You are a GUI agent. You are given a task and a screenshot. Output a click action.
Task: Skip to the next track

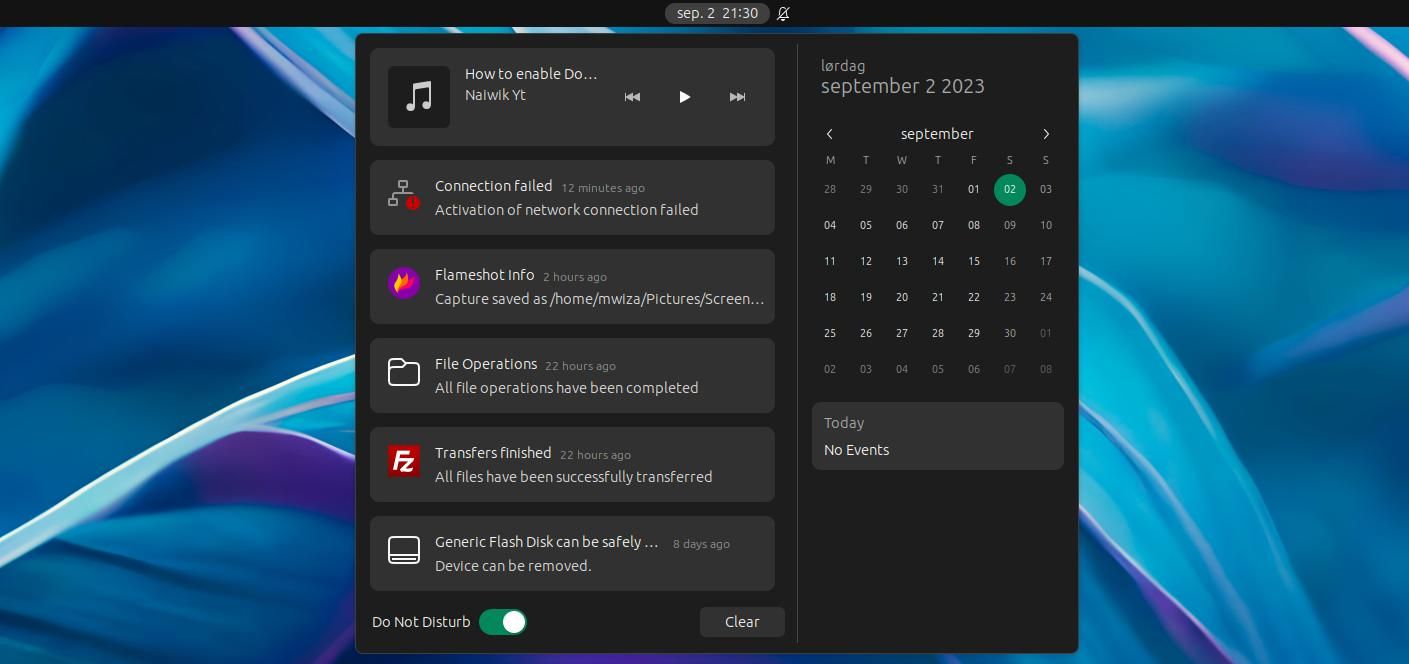[737, 96]
